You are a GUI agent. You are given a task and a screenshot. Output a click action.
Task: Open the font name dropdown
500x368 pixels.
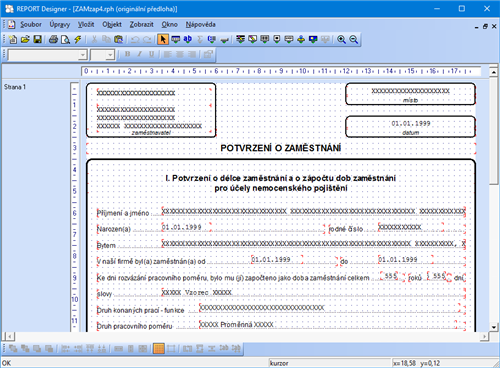[82, 55]
